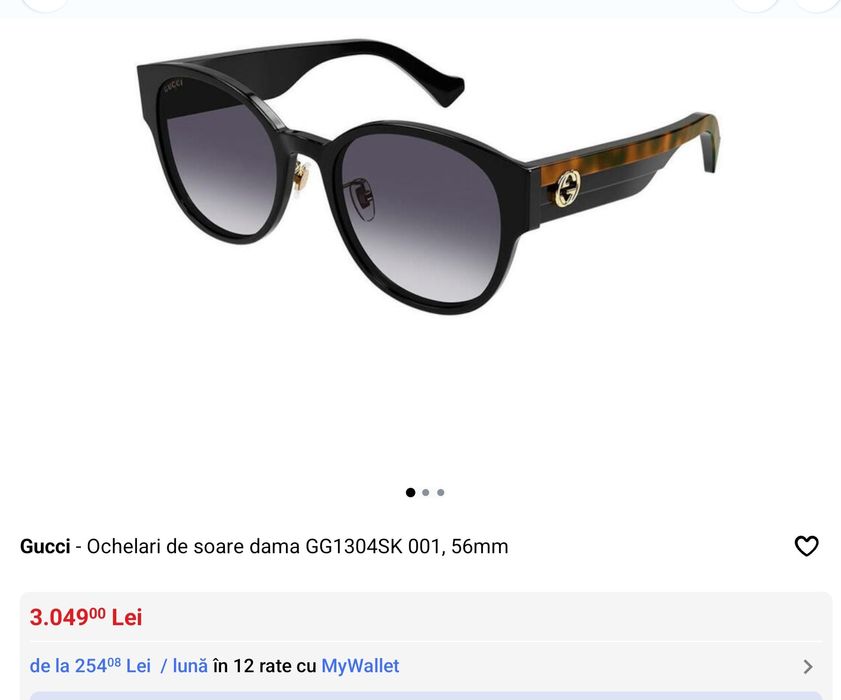Image resolution: width=841 pixels, height=700 pixels.
Task: Tap the 3.049 Lei price
Action: click(86, 617)
